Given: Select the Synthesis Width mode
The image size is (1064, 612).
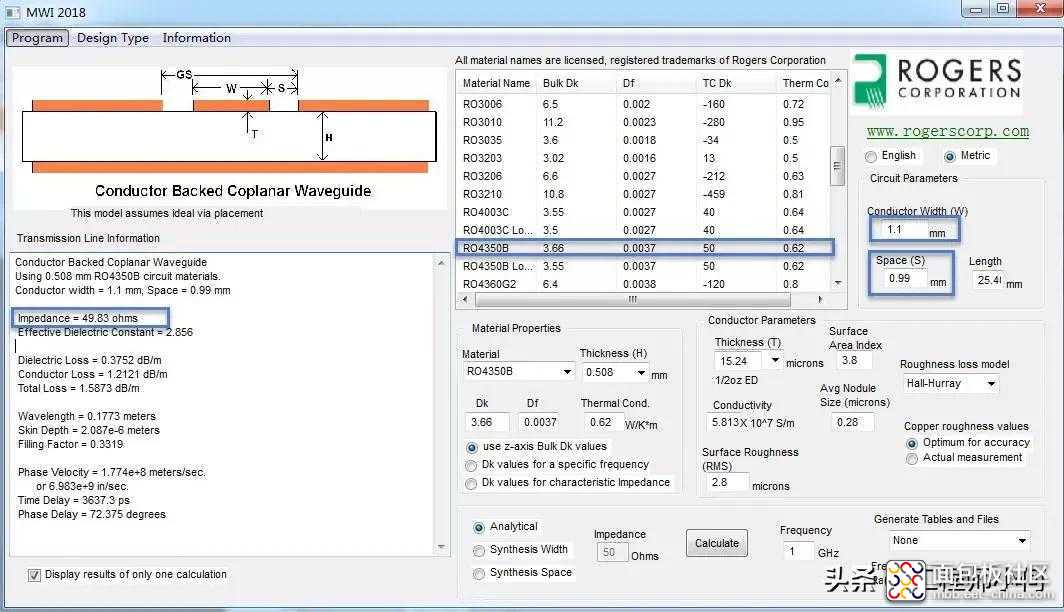Looking at the screenshot, I should point(479,551).
